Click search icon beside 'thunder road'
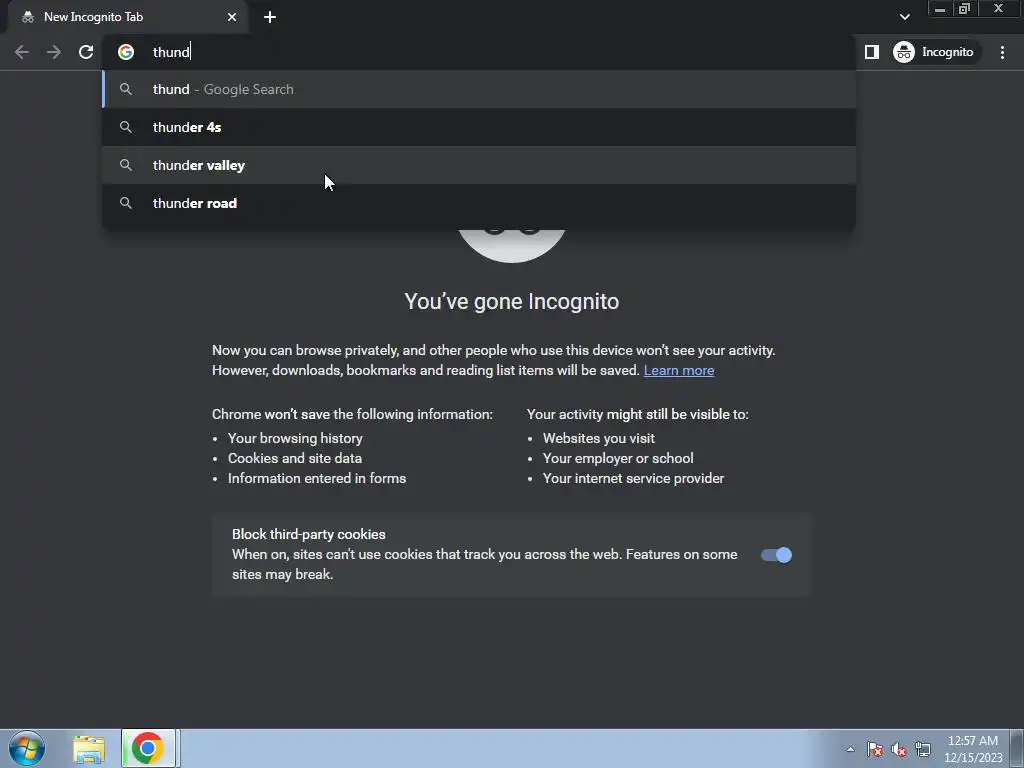The image size is (1024, 768). pos(126,203)
